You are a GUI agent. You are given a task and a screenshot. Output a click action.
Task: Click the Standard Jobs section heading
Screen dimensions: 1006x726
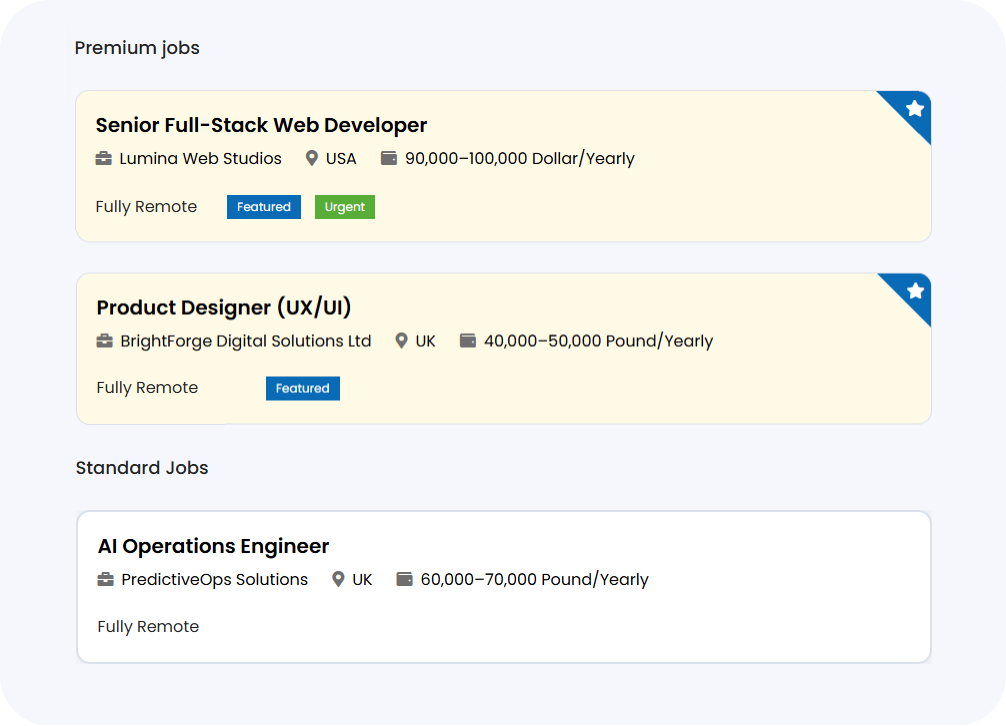(x=142, y=468)
